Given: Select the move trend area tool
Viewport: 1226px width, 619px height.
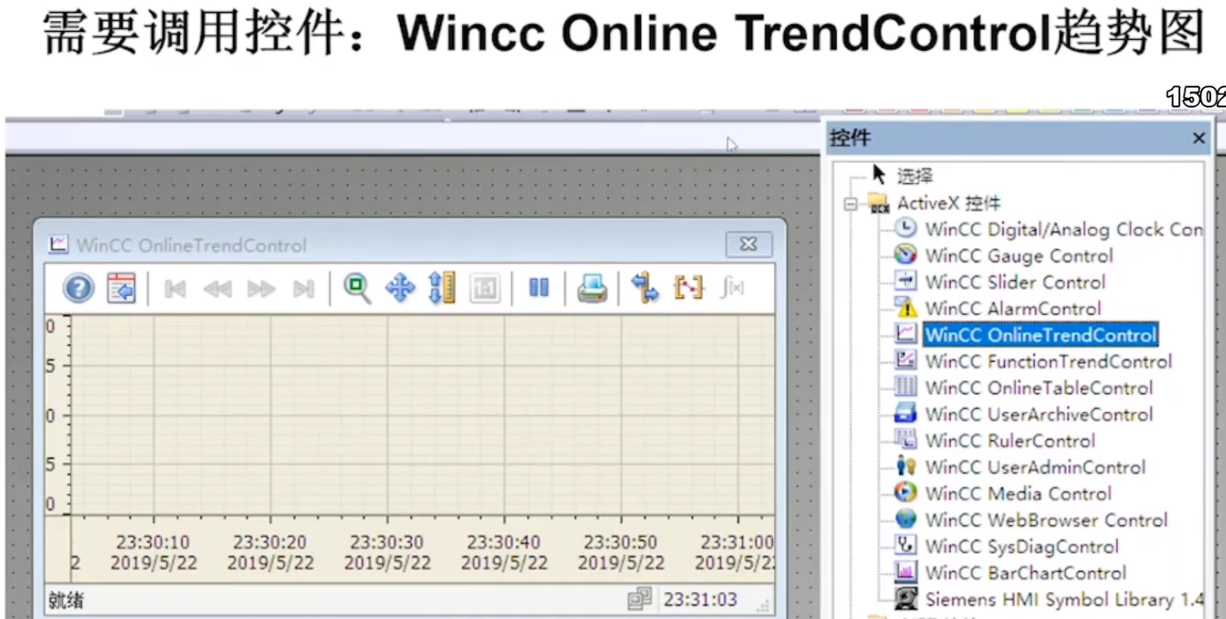Looking at the screenshot, I should (399, 288).
